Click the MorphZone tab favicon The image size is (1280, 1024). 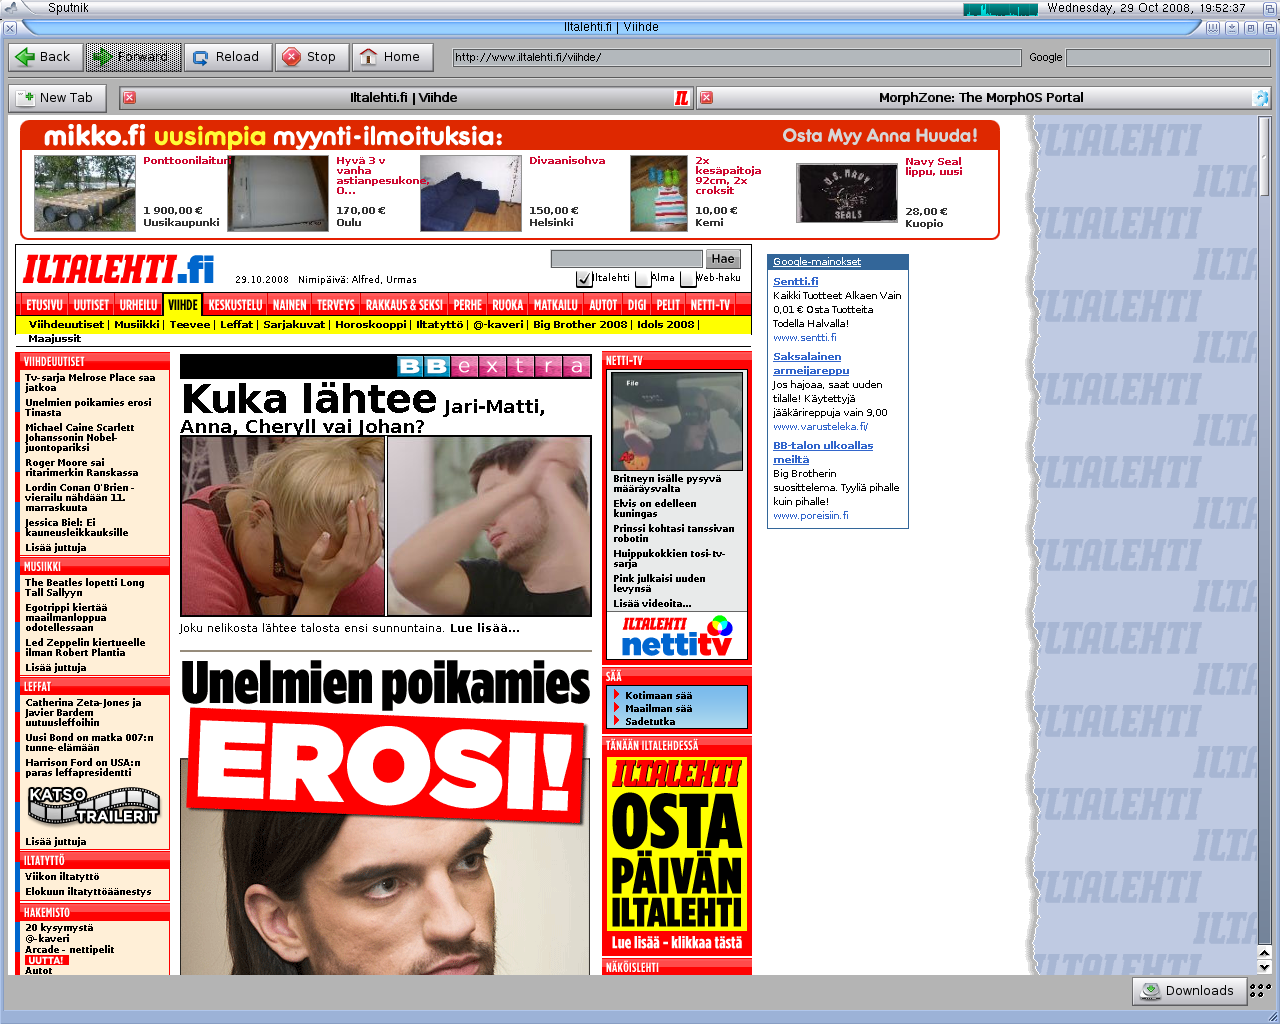[x=1261, y=97]
